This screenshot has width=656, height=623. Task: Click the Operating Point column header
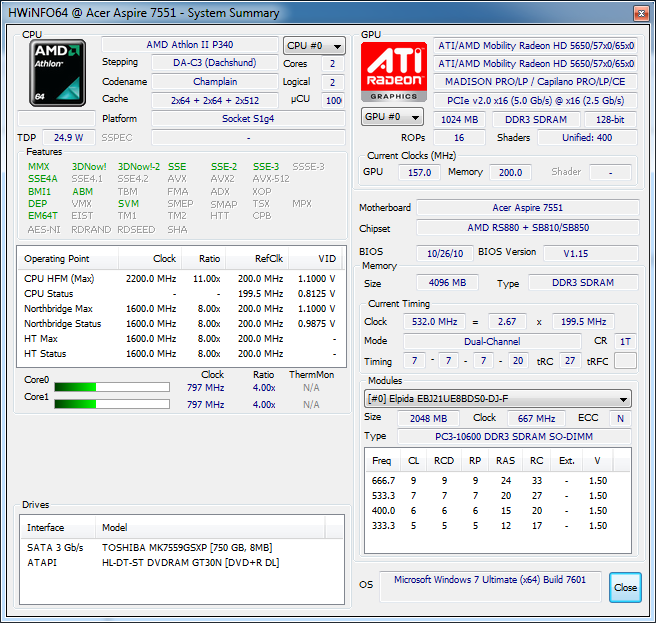point(58,257)
